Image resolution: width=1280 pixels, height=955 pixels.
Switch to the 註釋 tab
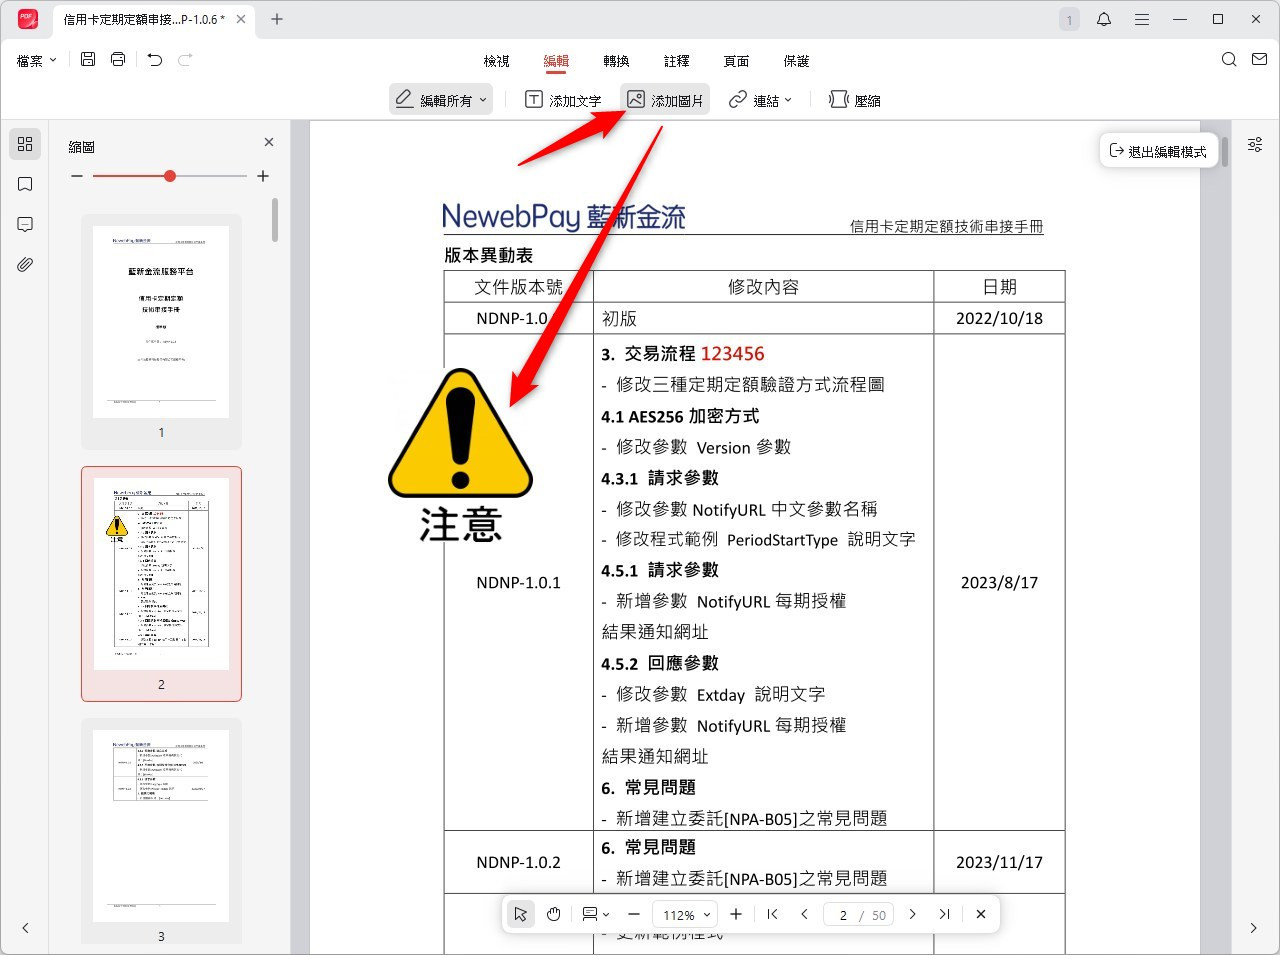[x=676, y=61]
